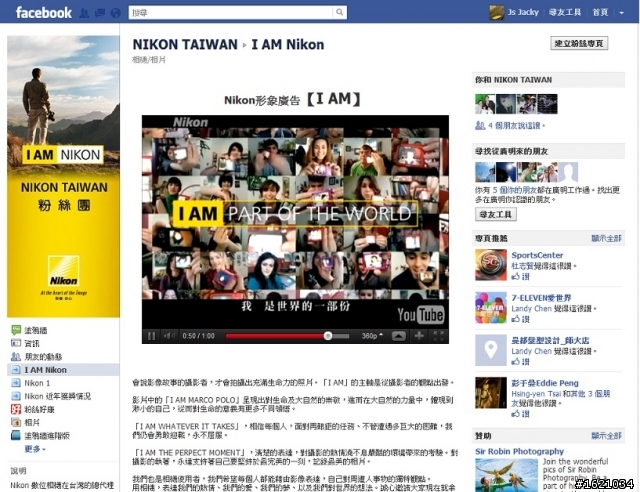Like the place page with map pin
This screenshot has width=640, height=492.
tap(520, 361)
